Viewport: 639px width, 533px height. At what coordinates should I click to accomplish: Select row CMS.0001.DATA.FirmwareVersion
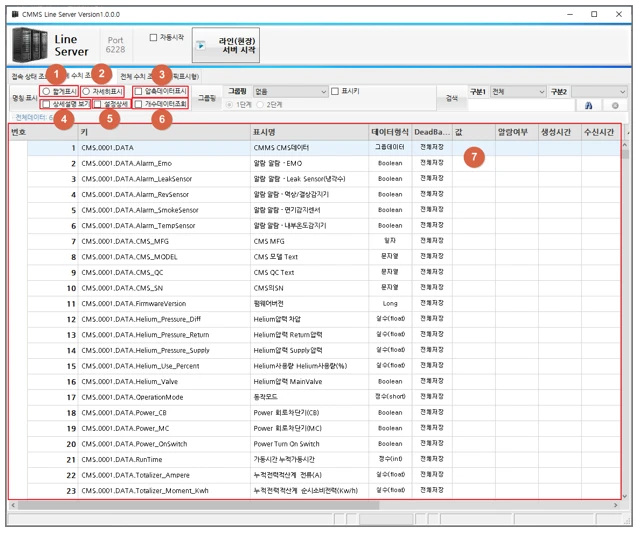(324, 304)
